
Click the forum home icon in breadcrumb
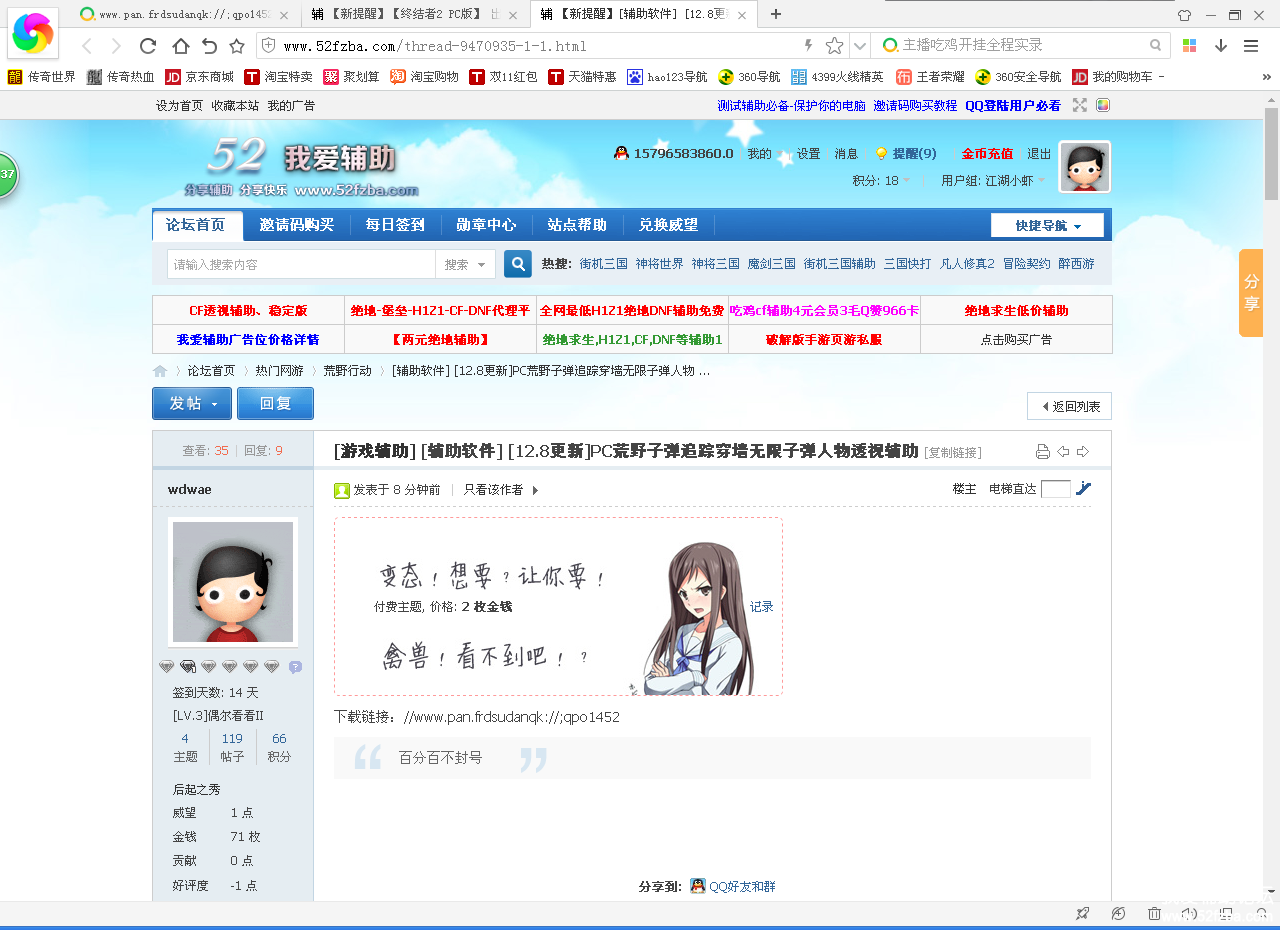click(x=160, y=371)
